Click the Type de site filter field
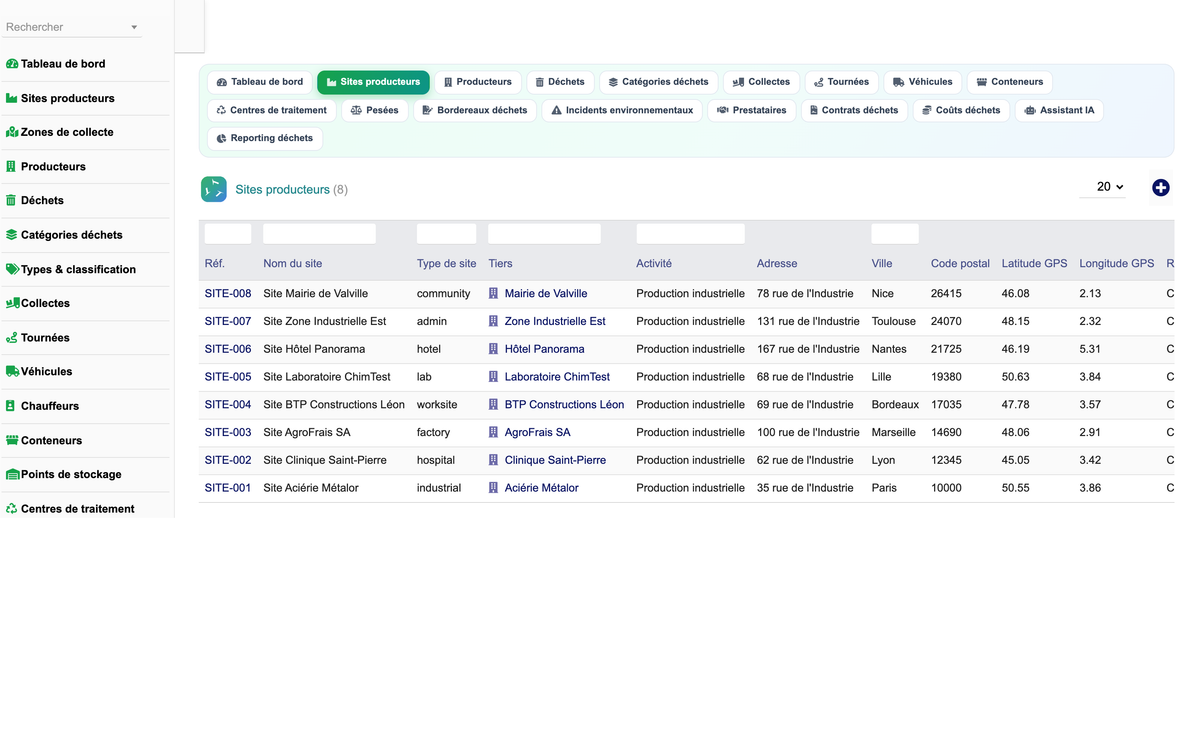The width and height of the screenshot is (1200, 743). (446, 234)
